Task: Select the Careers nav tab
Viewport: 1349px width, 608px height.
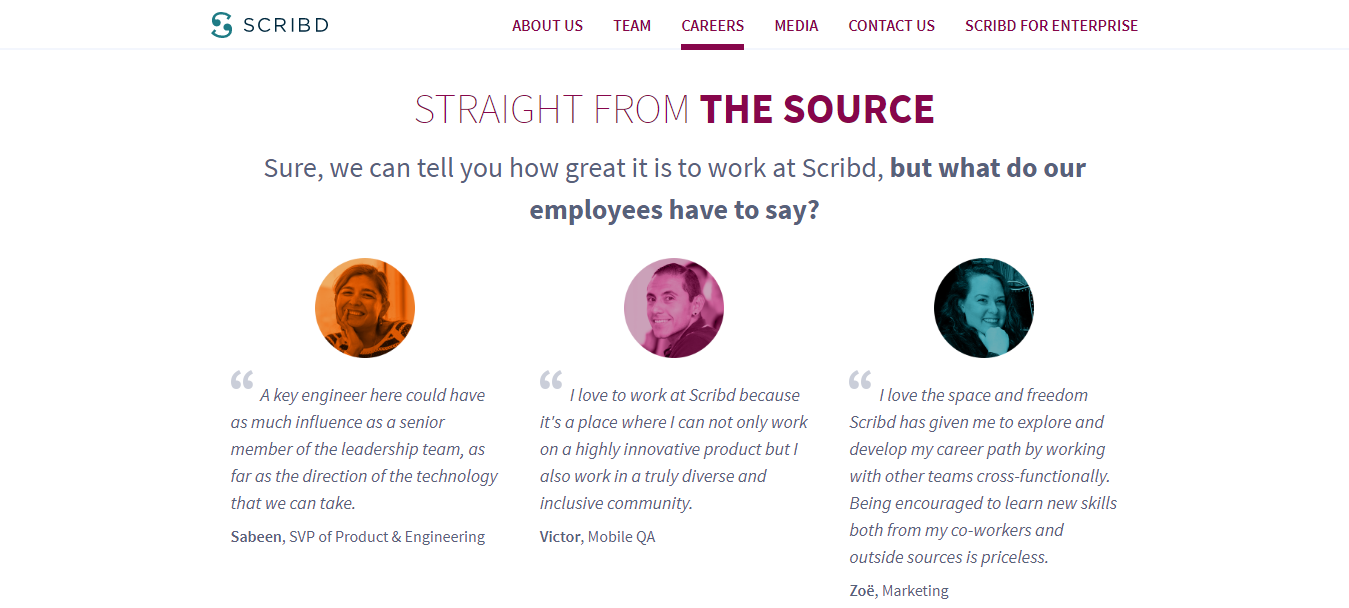Action: coord(712,26)
